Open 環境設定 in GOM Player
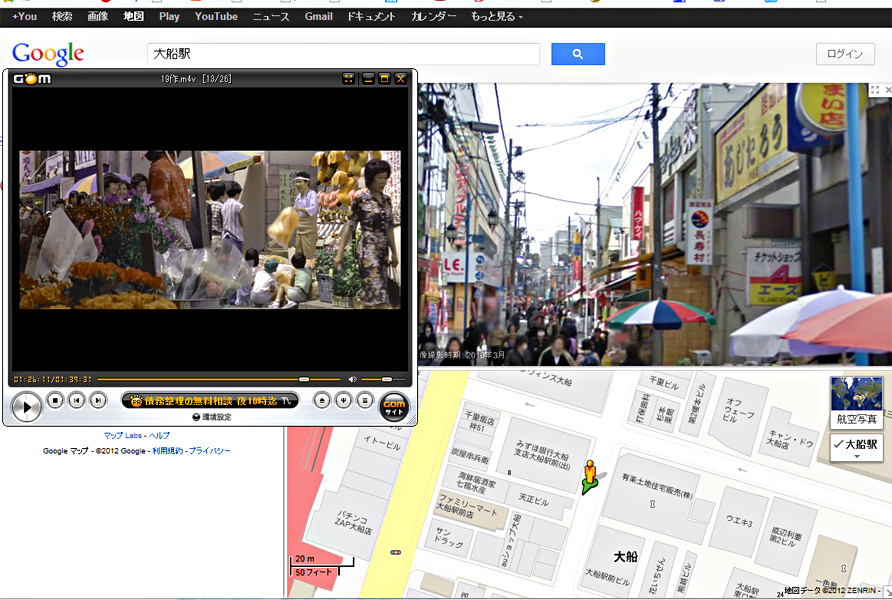The width and height of the screenshot is (892, 600). pos(212,417)
